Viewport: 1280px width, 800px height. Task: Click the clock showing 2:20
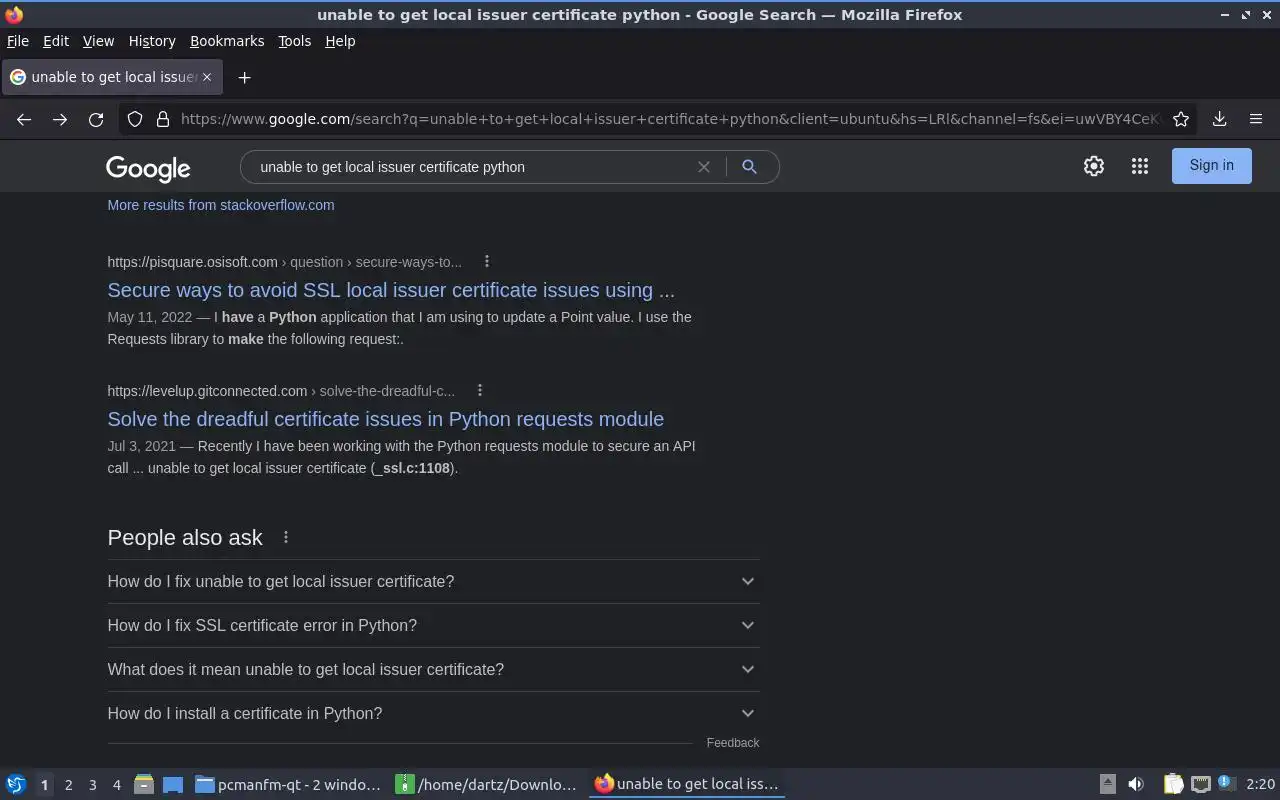pos(1260,785)
